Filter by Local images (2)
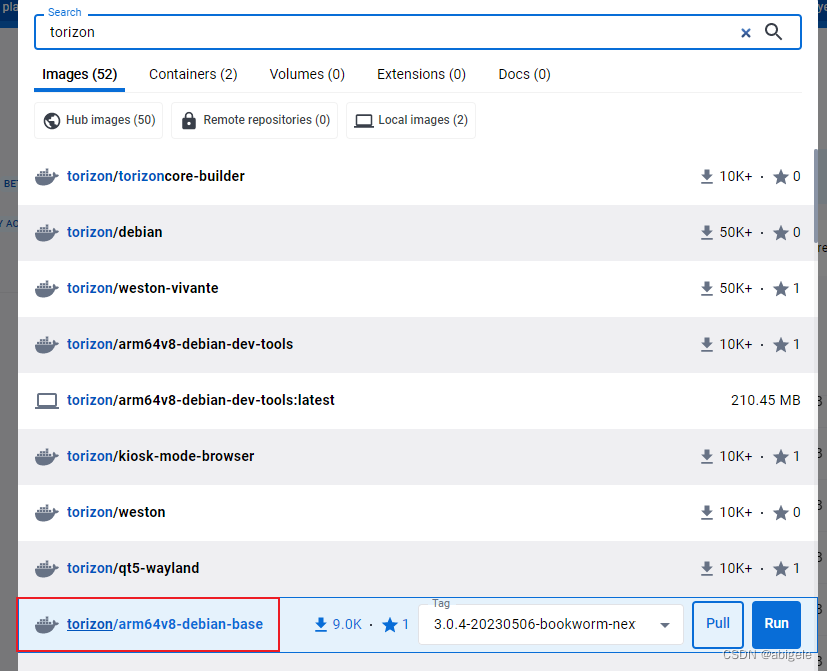Screen dimensions: 827x671 pyautogui.click(x=411, y=120)
